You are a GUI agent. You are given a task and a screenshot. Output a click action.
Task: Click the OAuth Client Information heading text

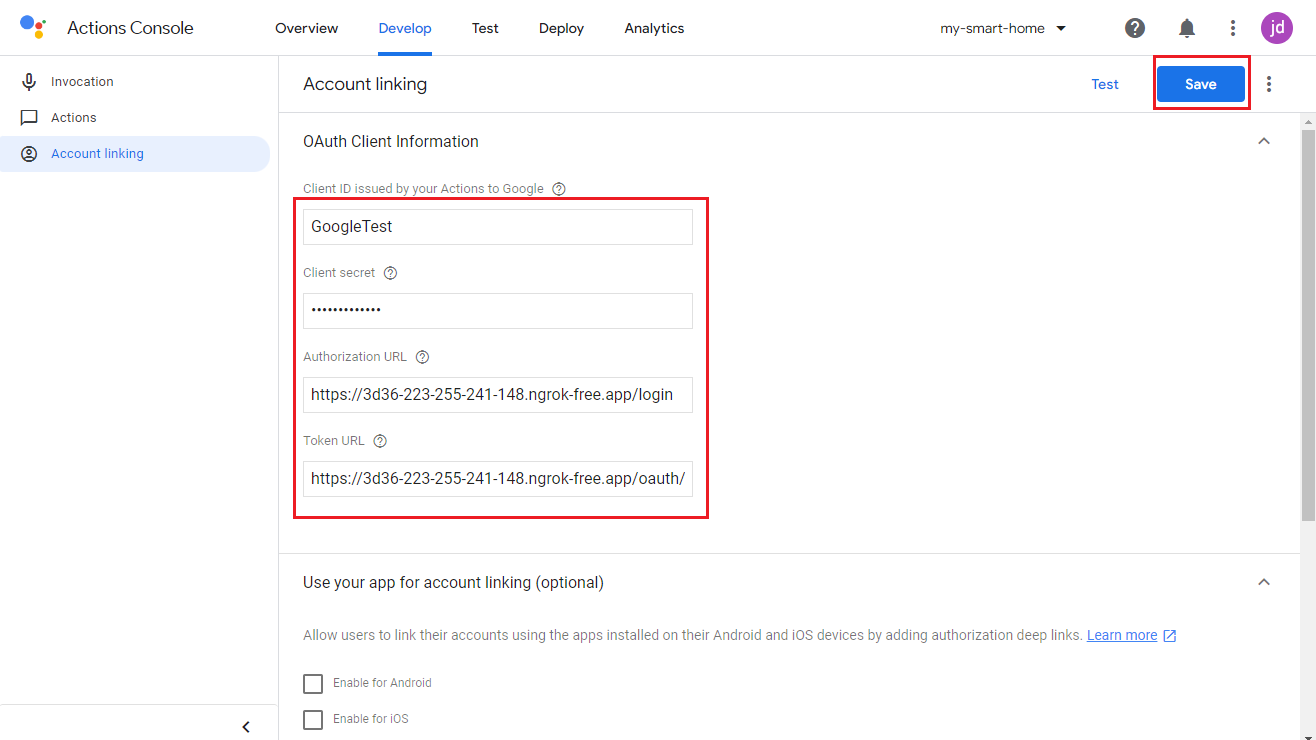click(391, 141)
